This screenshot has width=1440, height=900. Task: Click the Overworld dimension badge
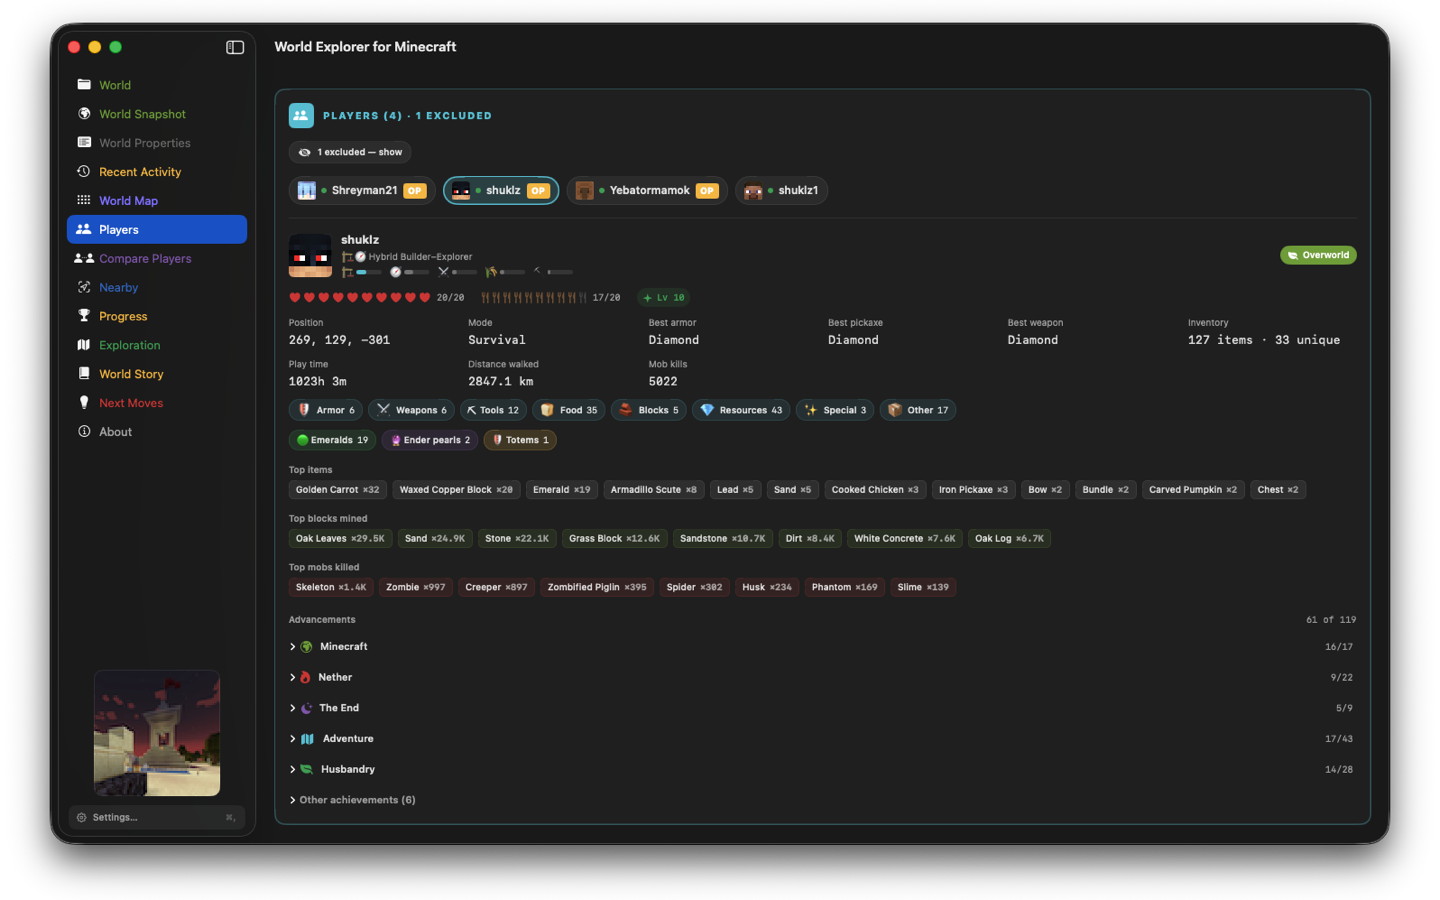(x=1318, y=255)
